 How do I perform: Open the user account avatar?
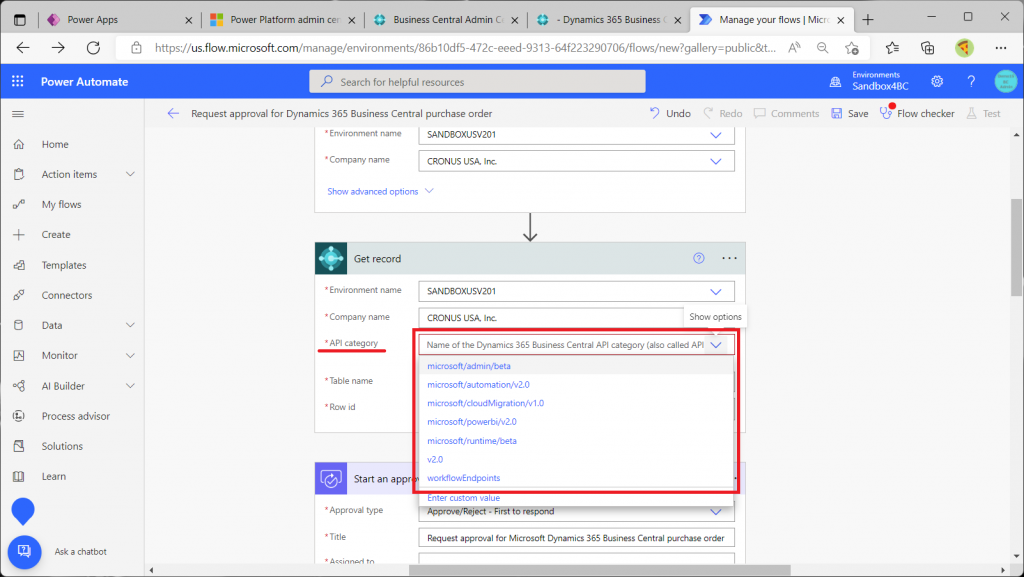1006,82
